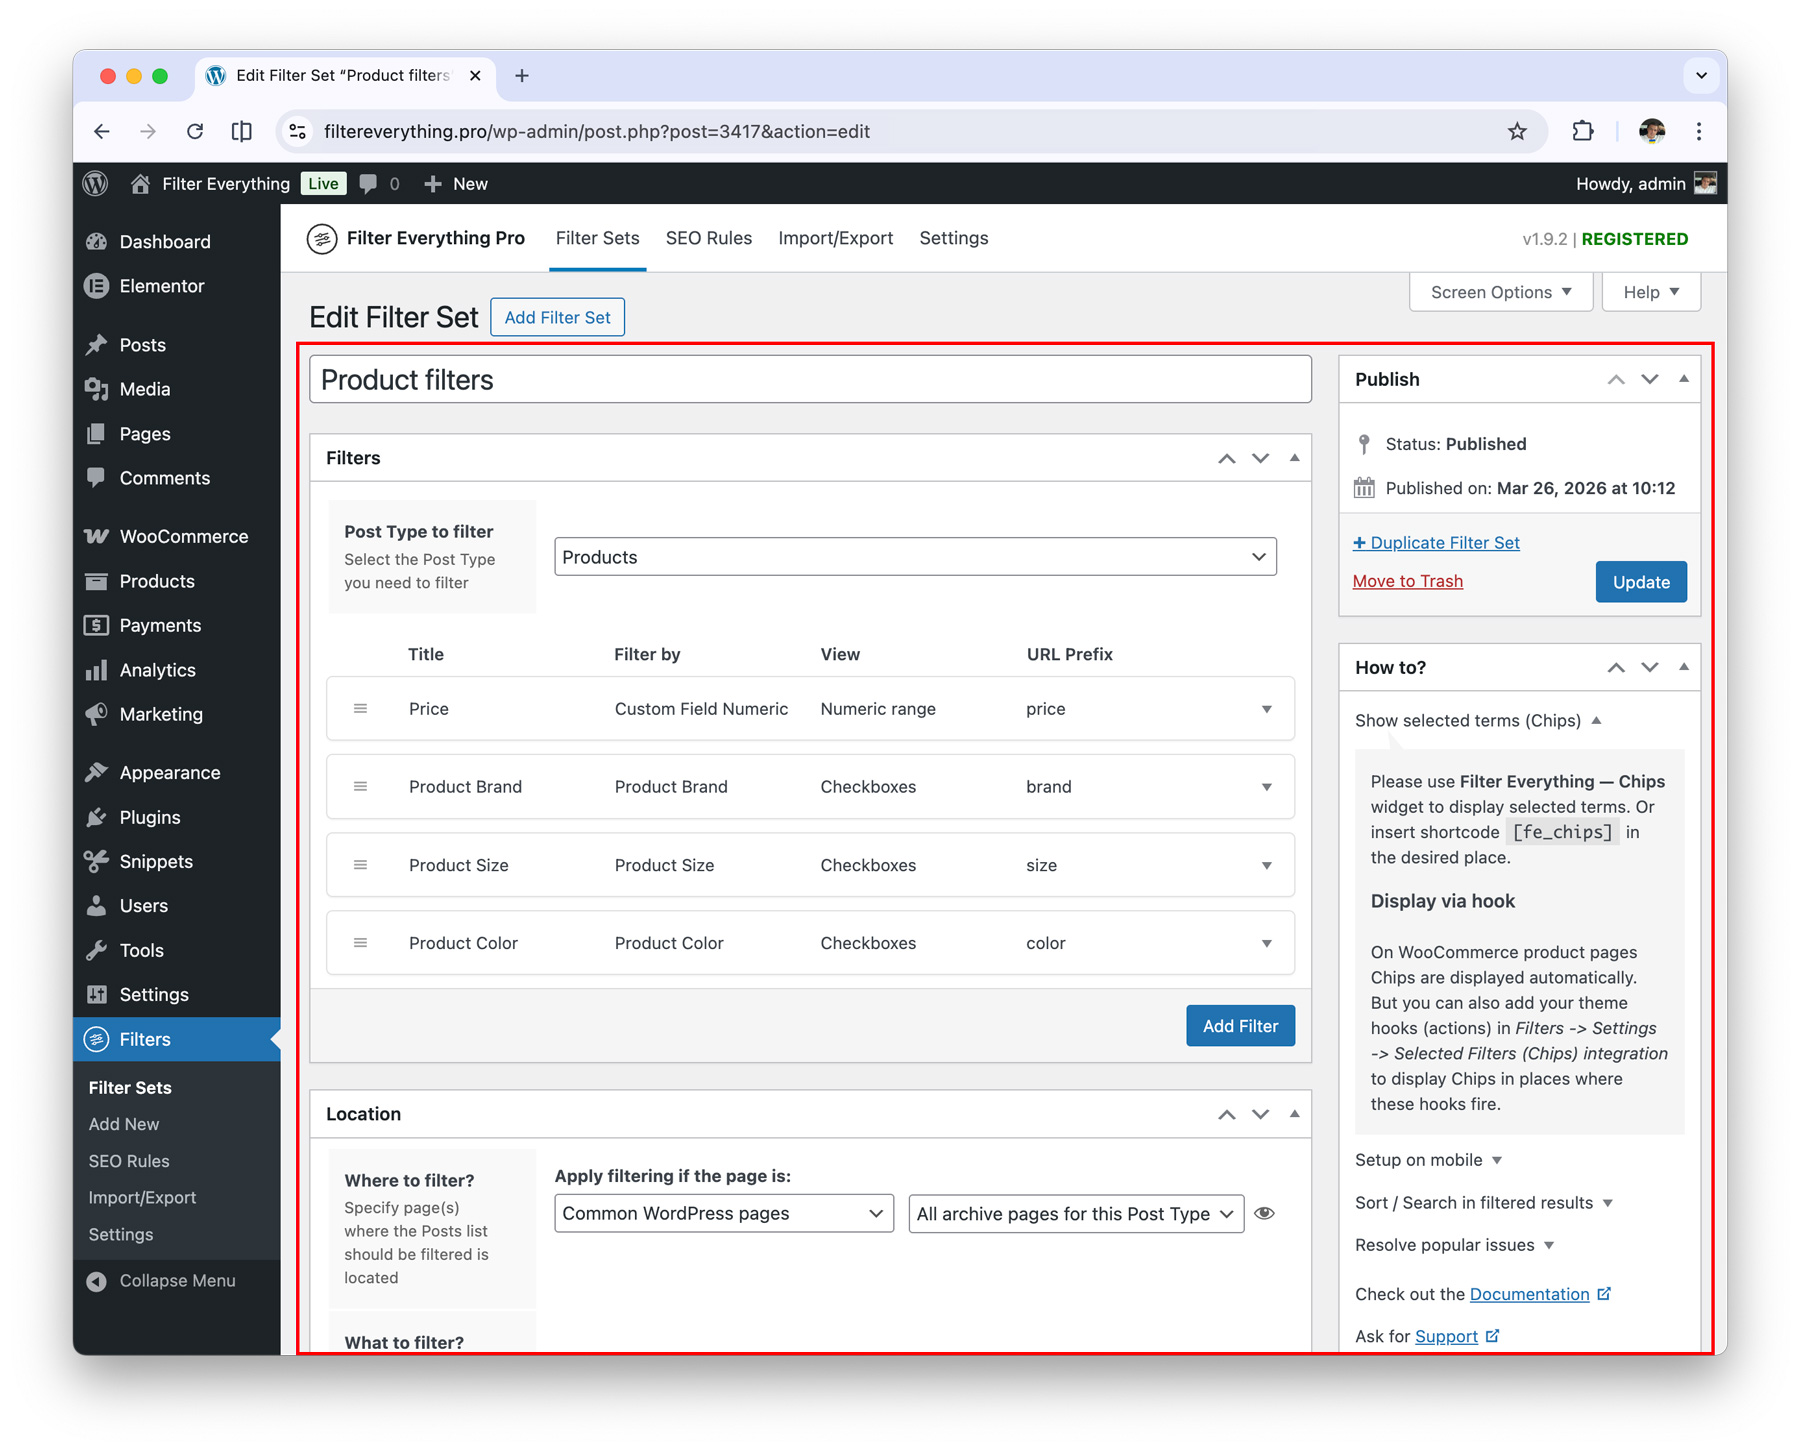Collapse the Publish panel with triangle toggle
Screen dimensions: 1800x1451
pyautogui.click(x=1684, y=379)
